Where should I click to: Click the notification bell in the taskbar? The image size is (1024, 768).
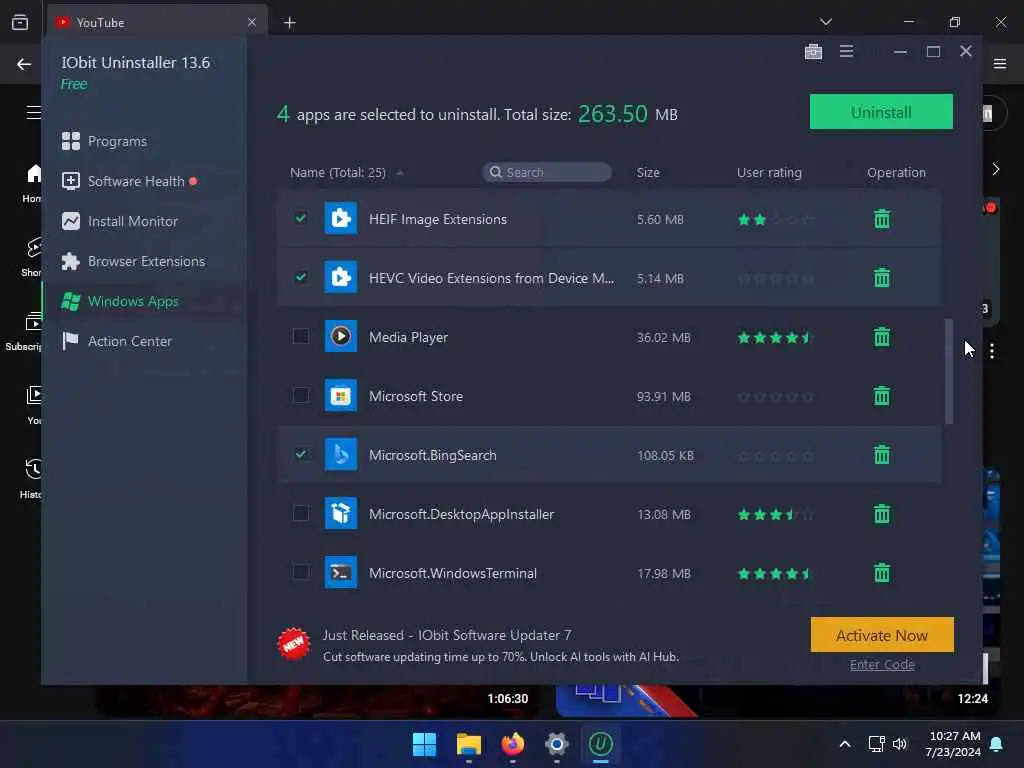(996, 744)
